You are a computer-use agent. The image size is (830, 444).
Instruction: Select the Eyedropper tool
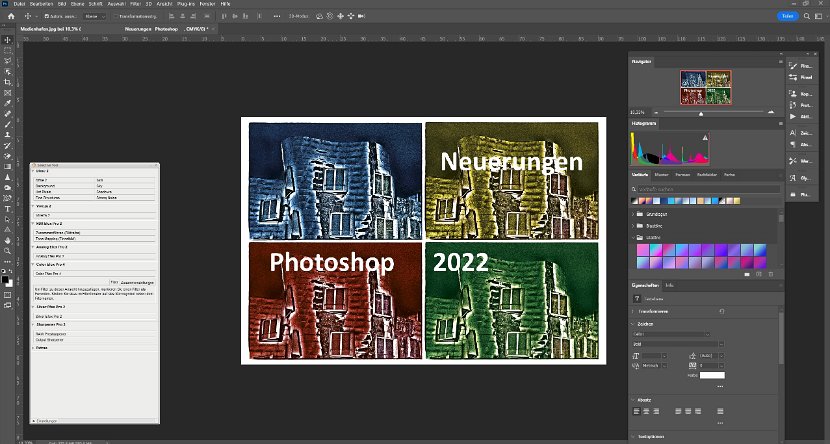7,104
